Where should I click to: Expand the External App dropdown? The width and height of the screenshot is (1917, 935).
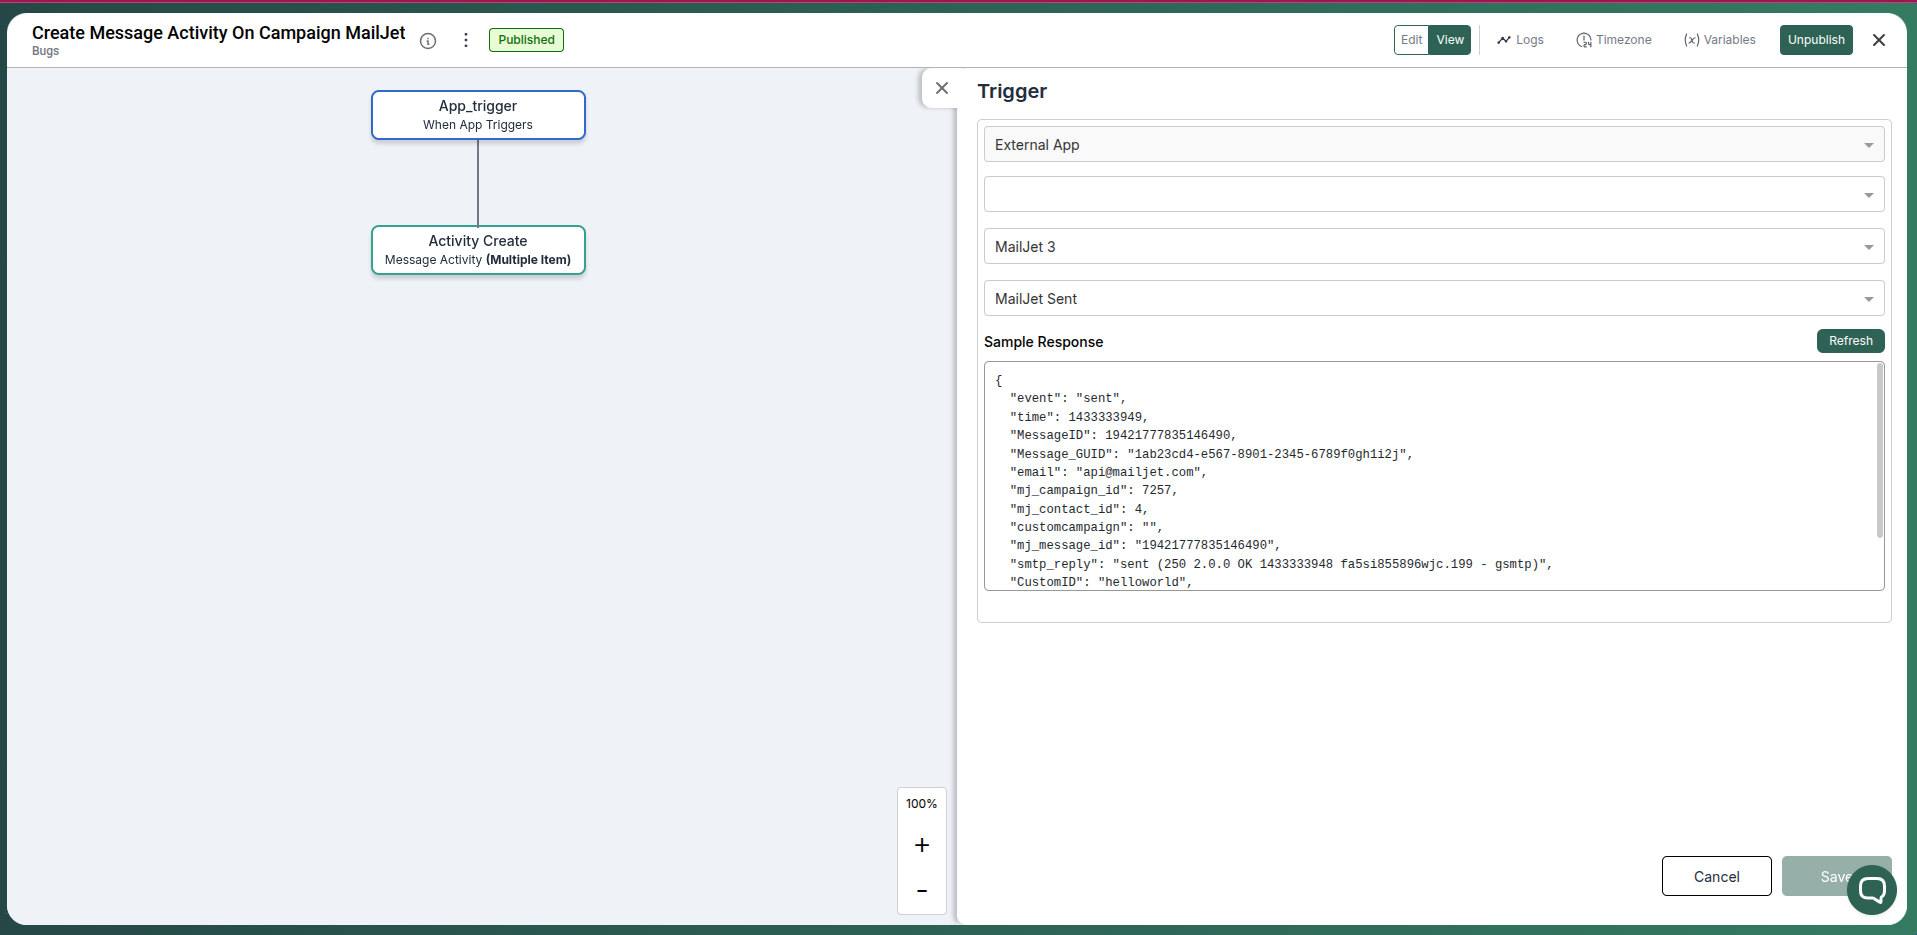1433,145
